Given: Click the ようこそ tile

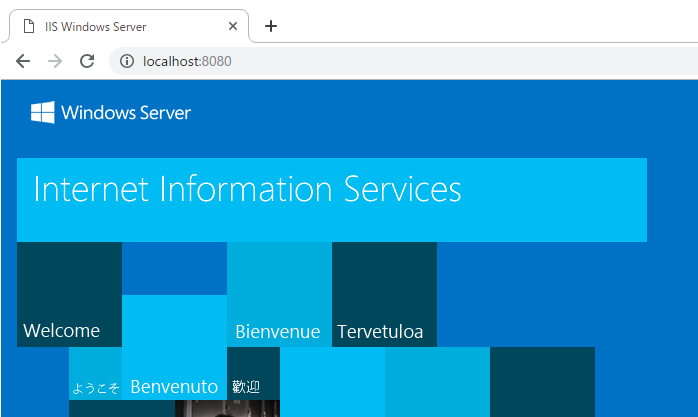Looking at the screenshot, I should pos(95,373).
